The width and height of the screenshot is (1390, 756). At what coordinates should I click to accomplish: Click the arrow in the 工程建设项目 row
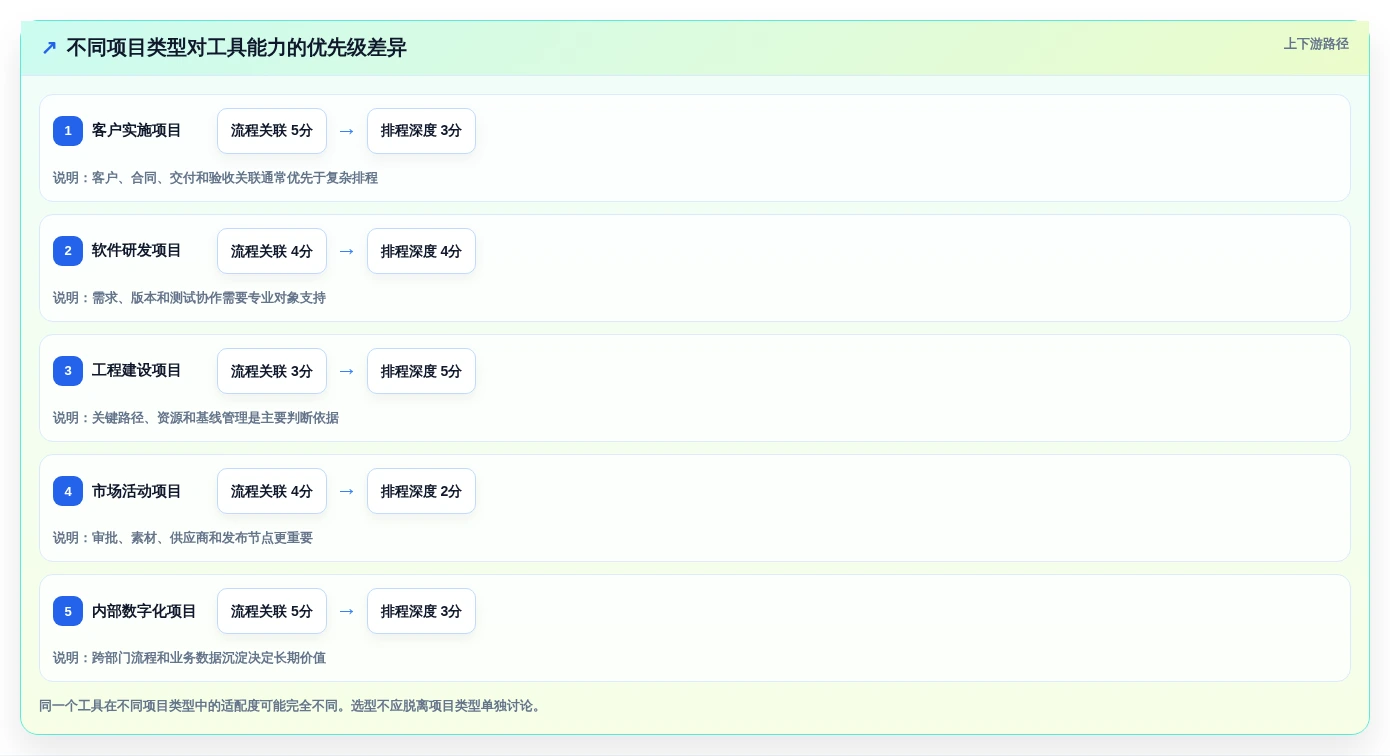pos(347,371)
